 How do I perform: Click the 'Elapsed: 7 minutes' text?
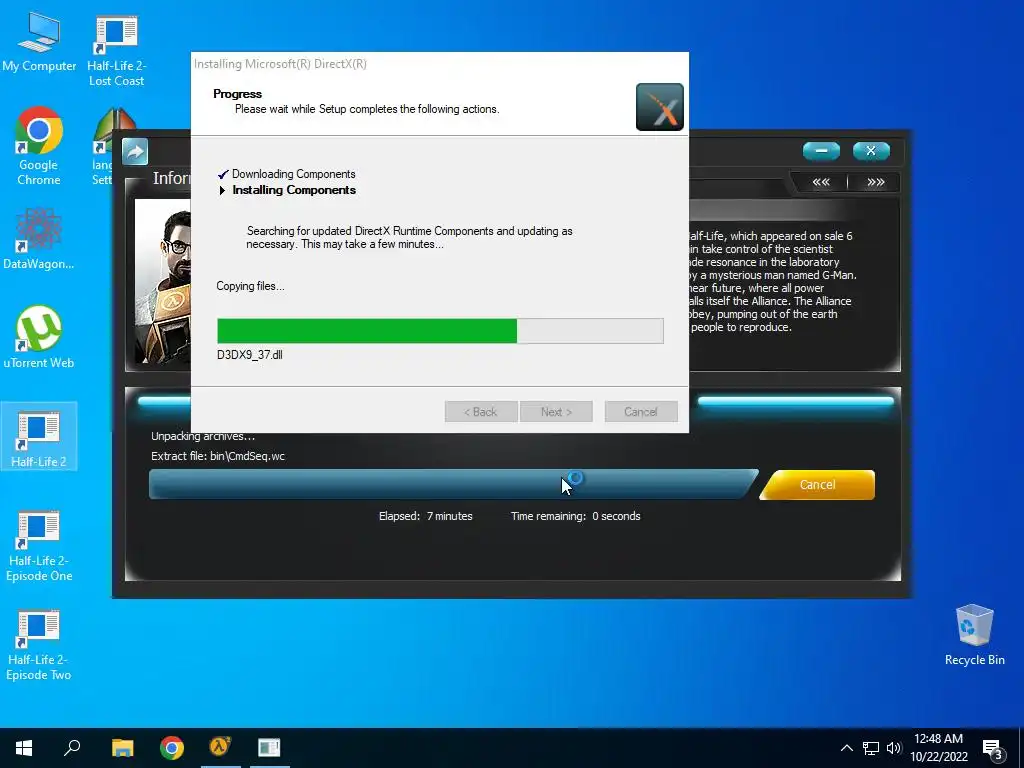click(x=425, y=516)
